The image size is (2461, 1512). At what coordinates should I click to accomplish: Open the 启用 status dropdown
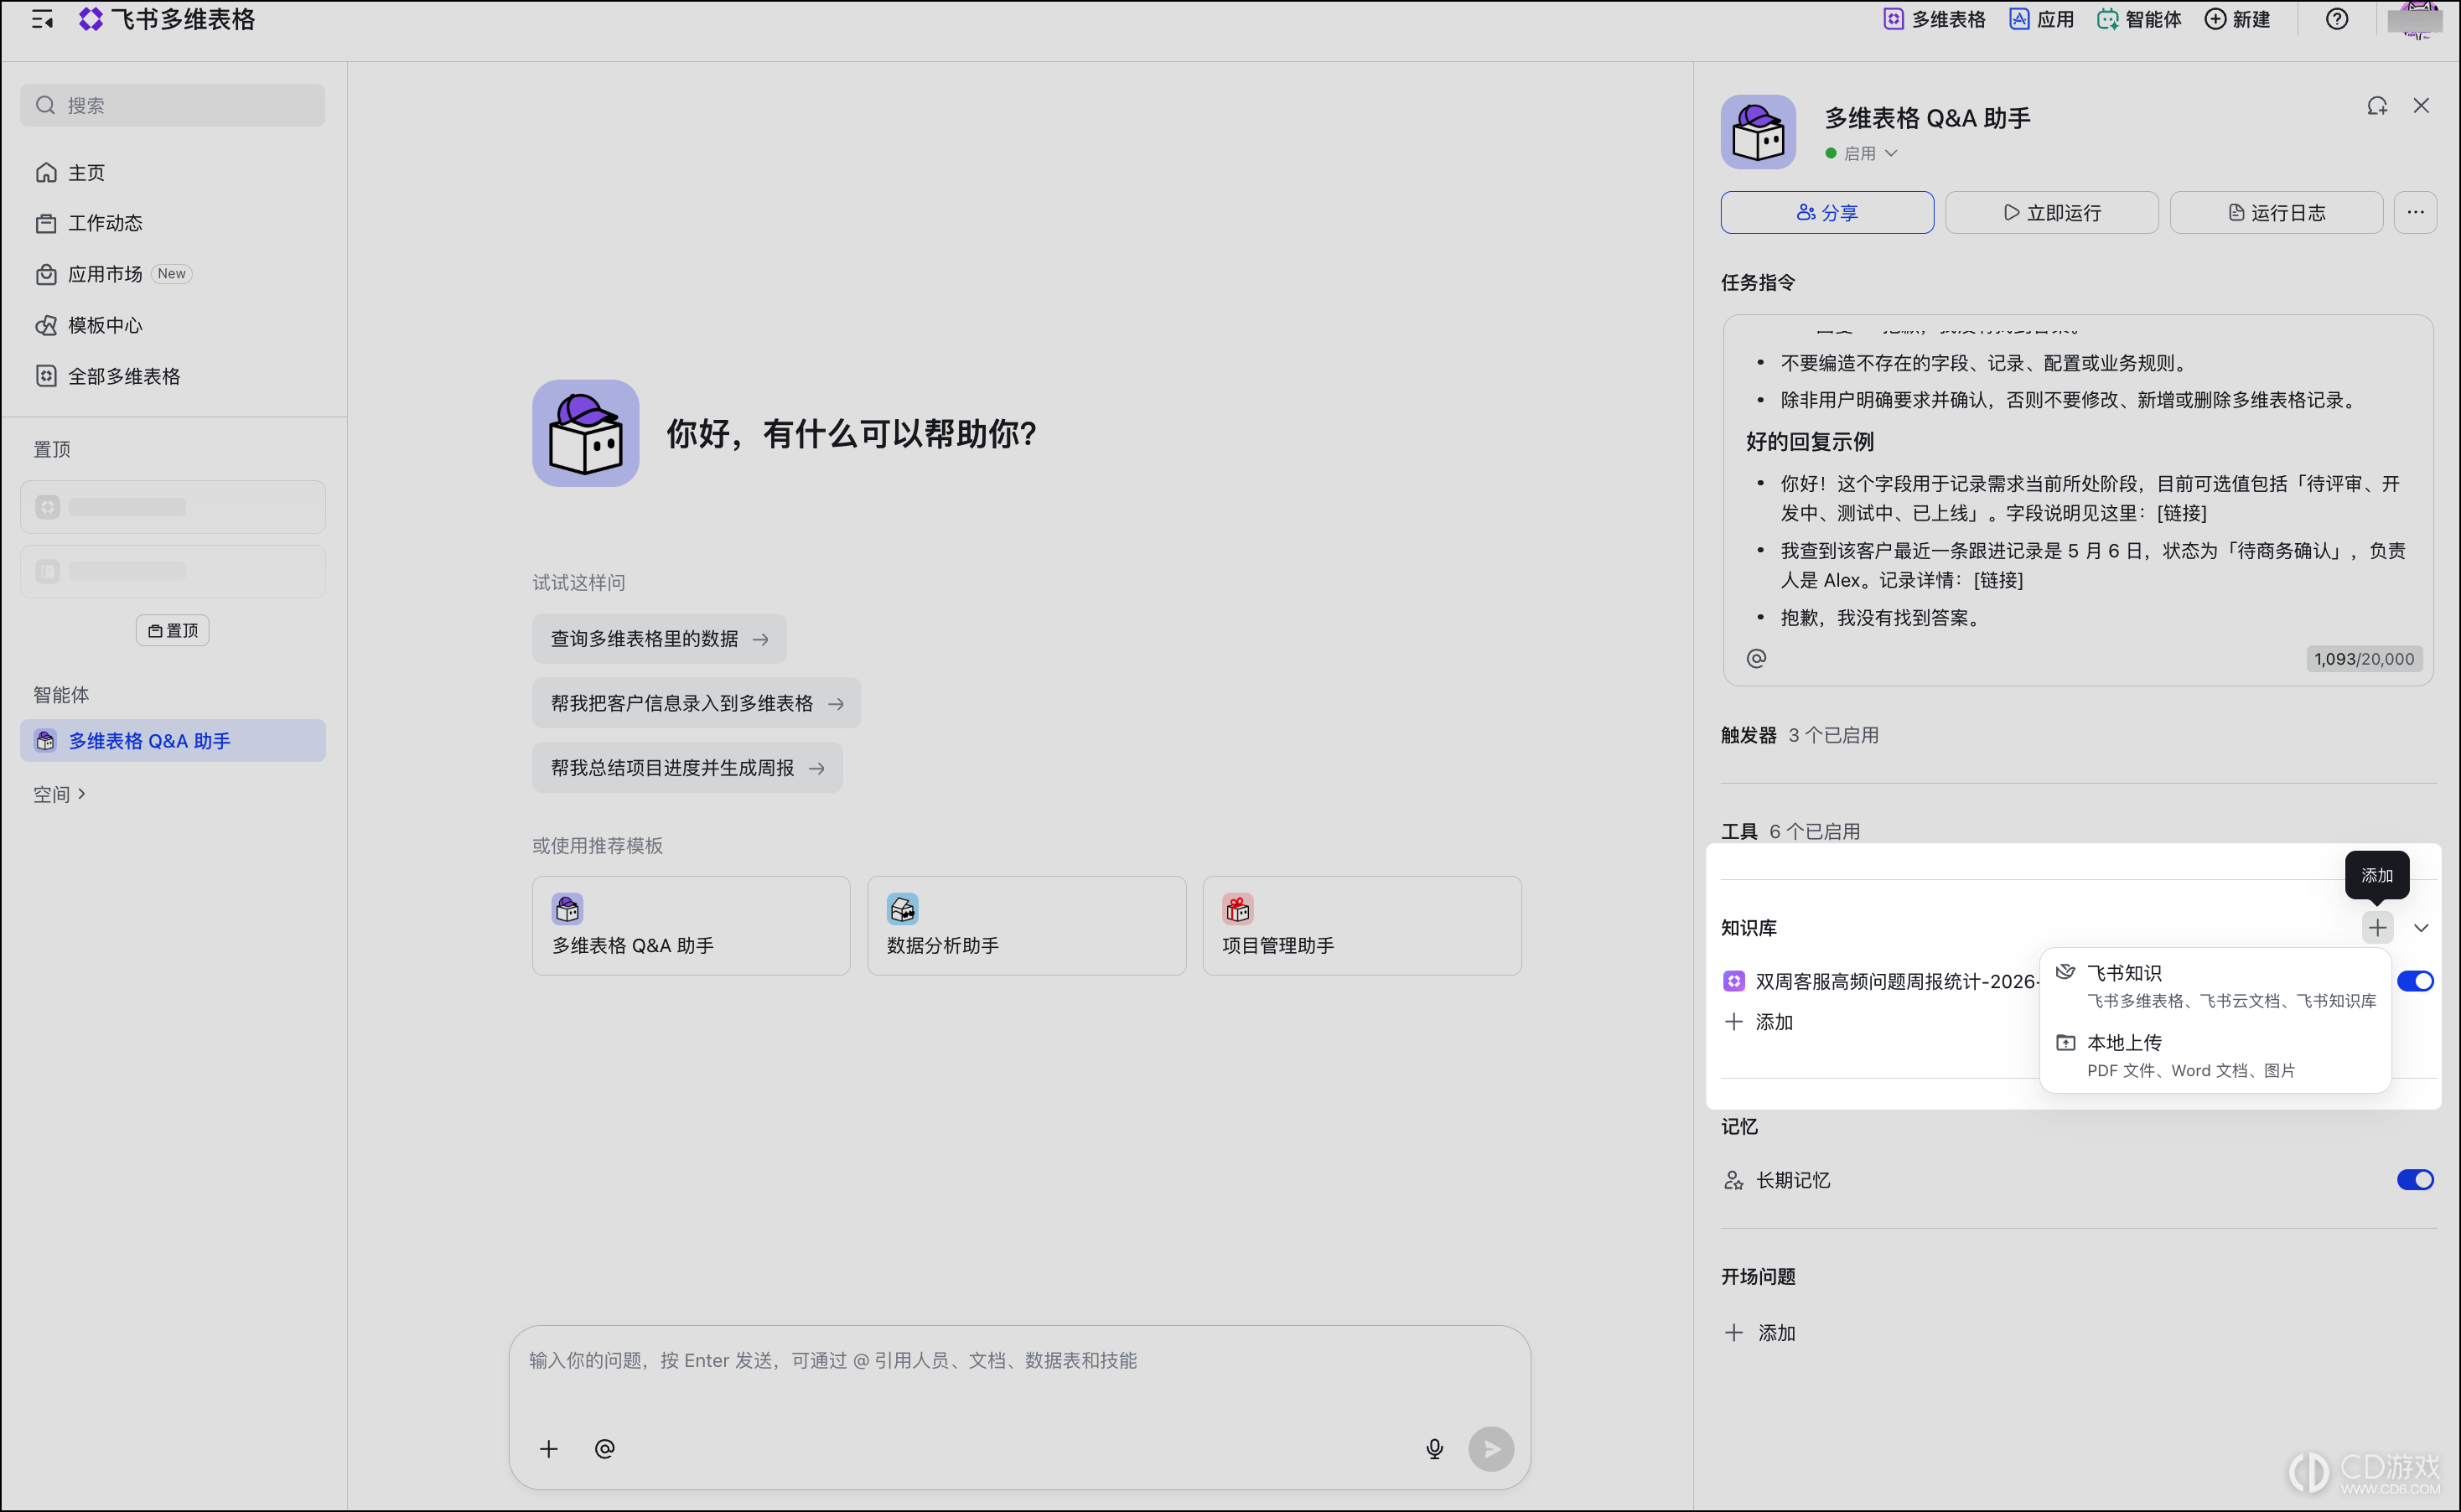pyautogui.click(x=1861, y=153)
